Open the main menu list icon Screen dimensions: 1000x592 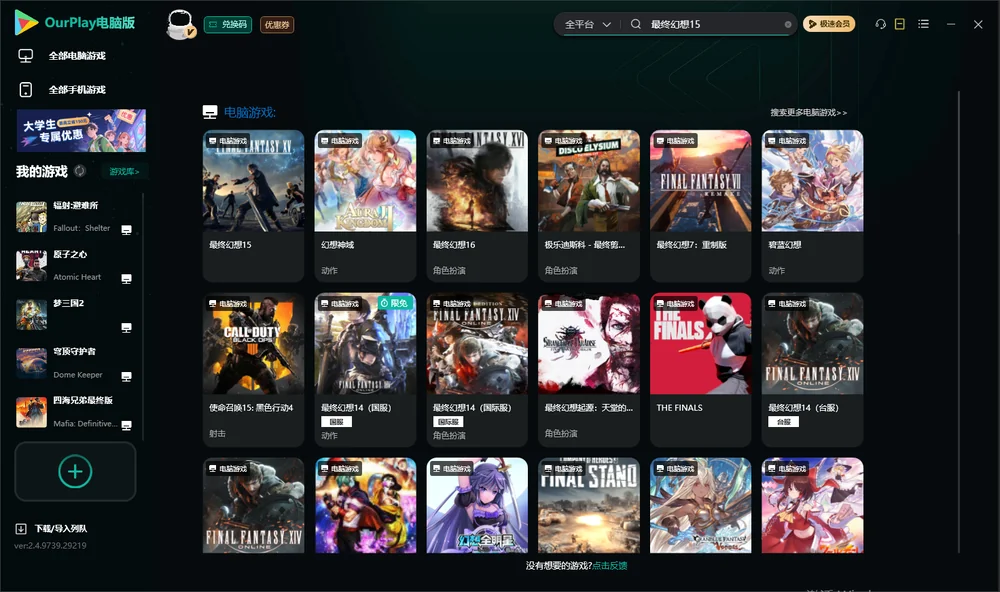pyautogui.click(x=923, y=24)
